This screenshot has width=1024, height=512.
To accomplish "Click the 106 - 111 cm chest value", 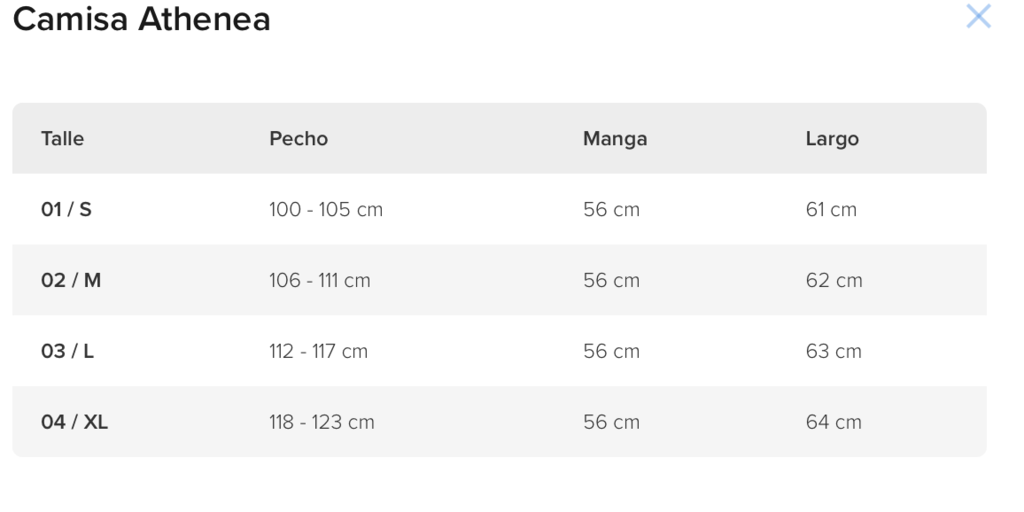I will coord(320,280).
